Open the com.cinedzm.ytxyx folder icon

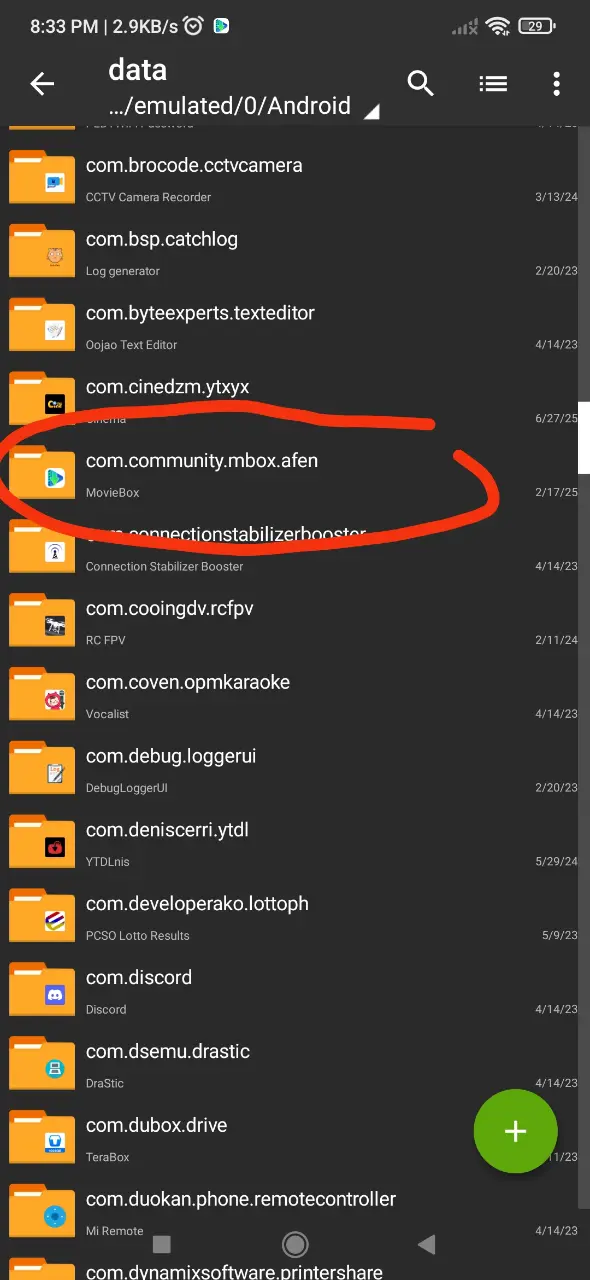pyautogui.click(x=42, y=399)
